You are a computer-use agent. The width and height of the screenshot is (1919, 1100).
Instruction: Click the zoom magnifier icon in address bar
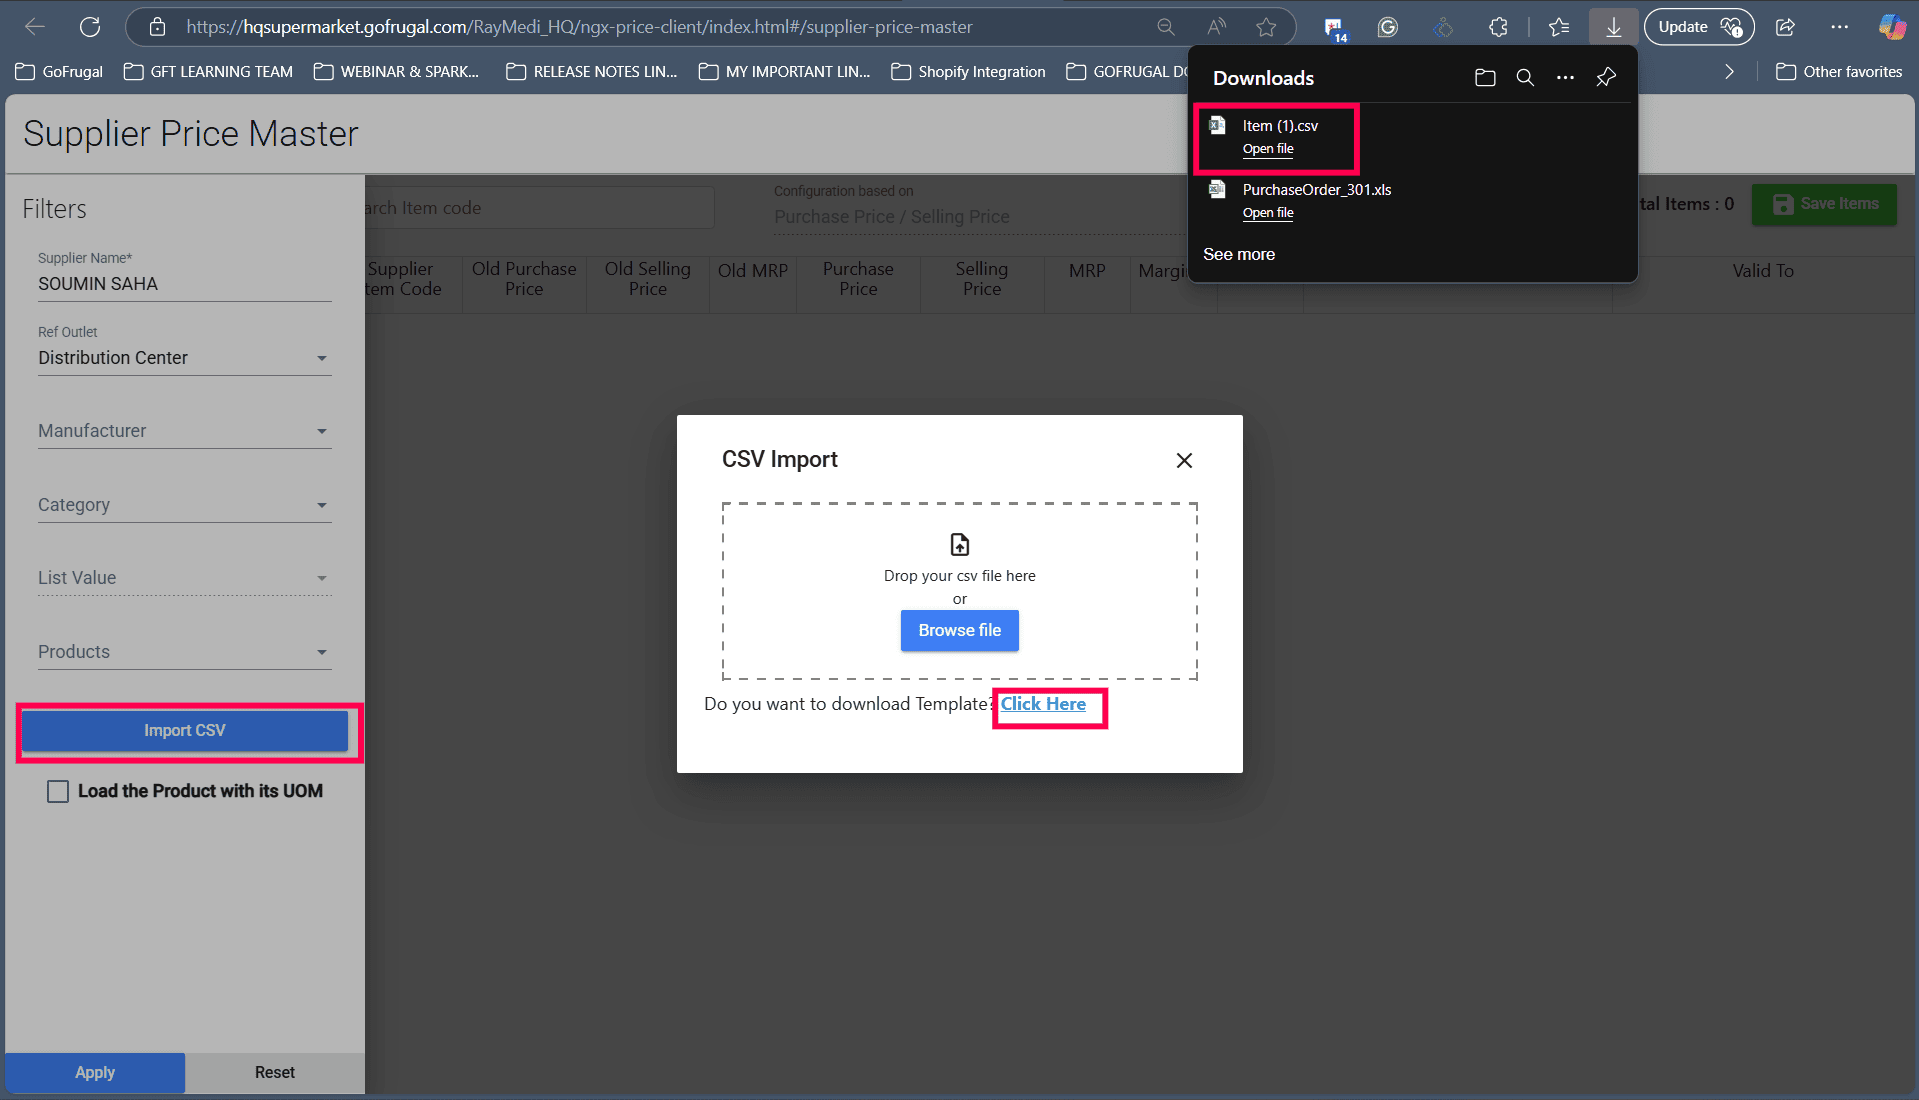click(x=1166, y=27)
